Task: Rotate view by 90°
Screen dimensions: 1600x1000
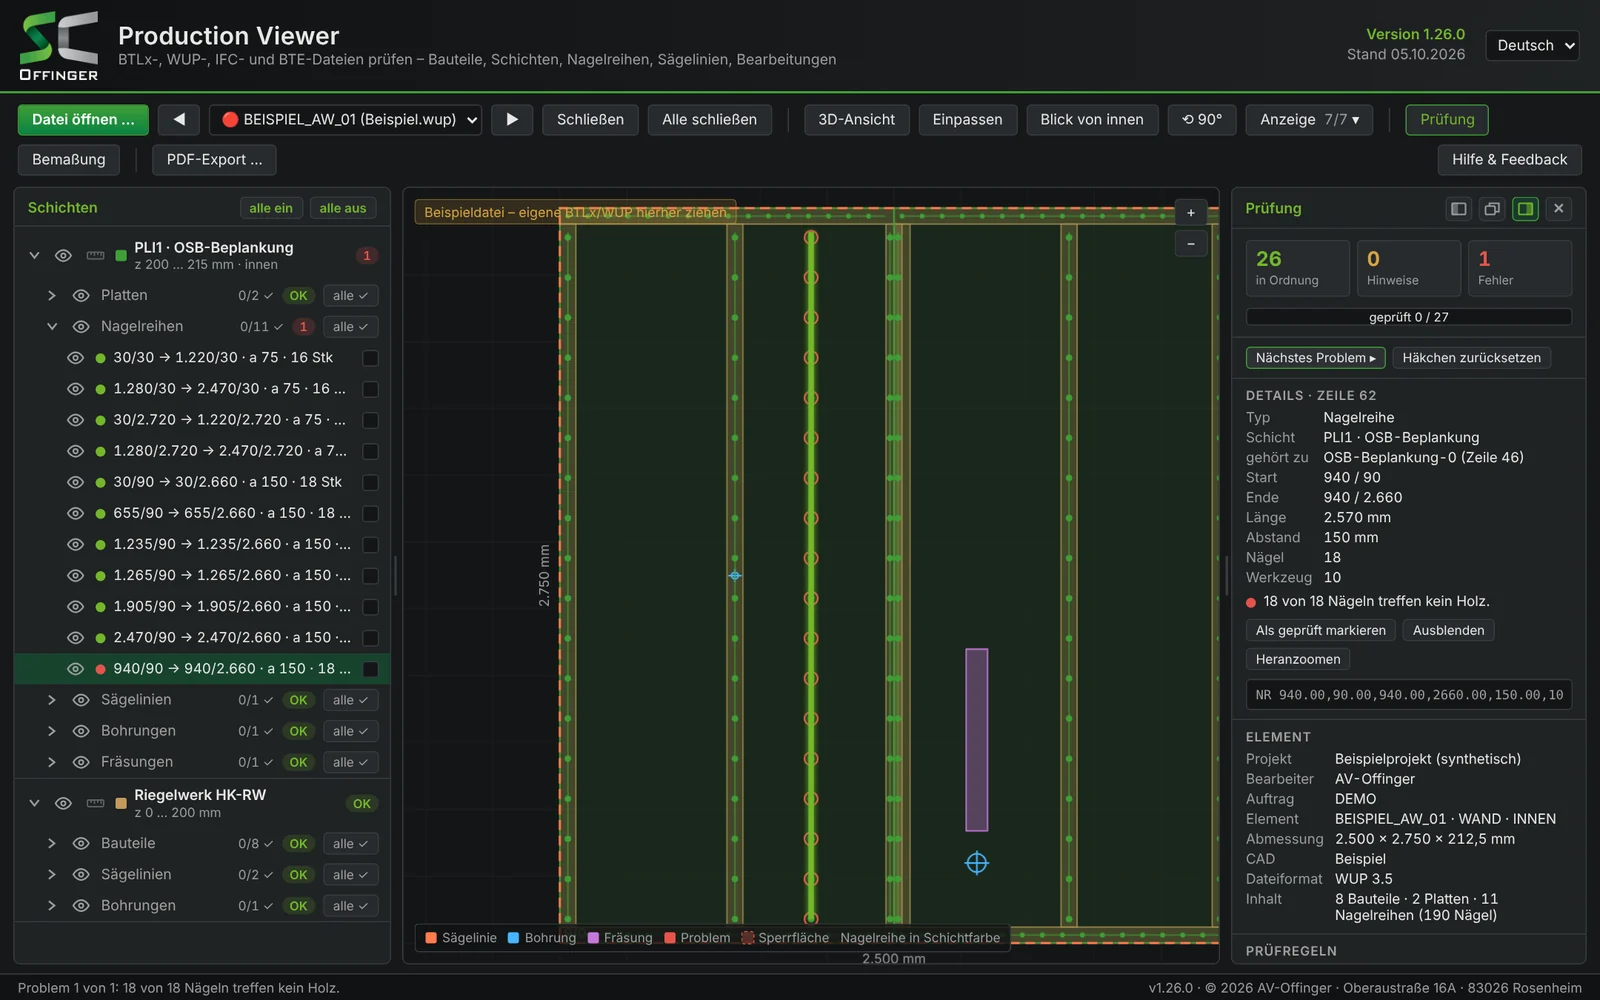Action: 1202,119
